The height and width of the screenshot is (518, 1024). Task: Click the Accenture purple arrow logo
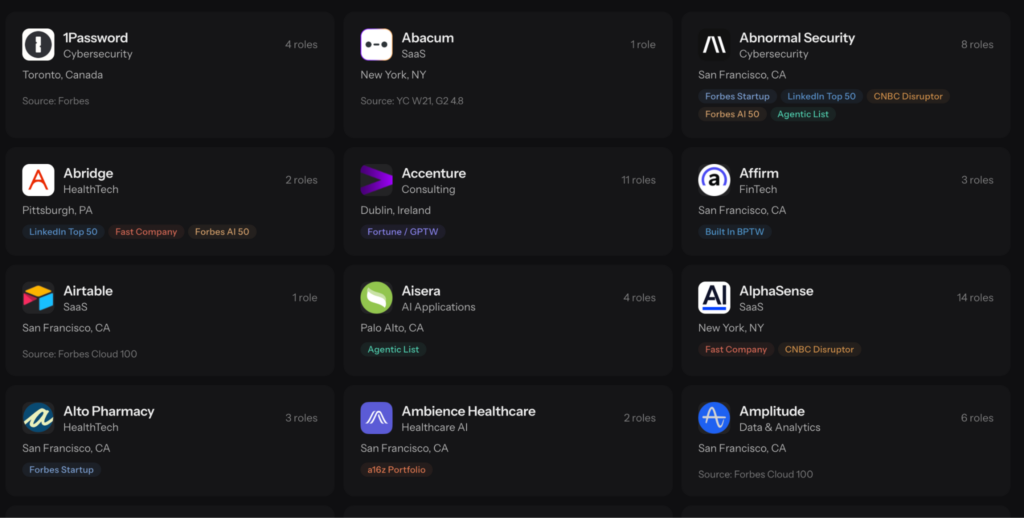tap(376, 180)
